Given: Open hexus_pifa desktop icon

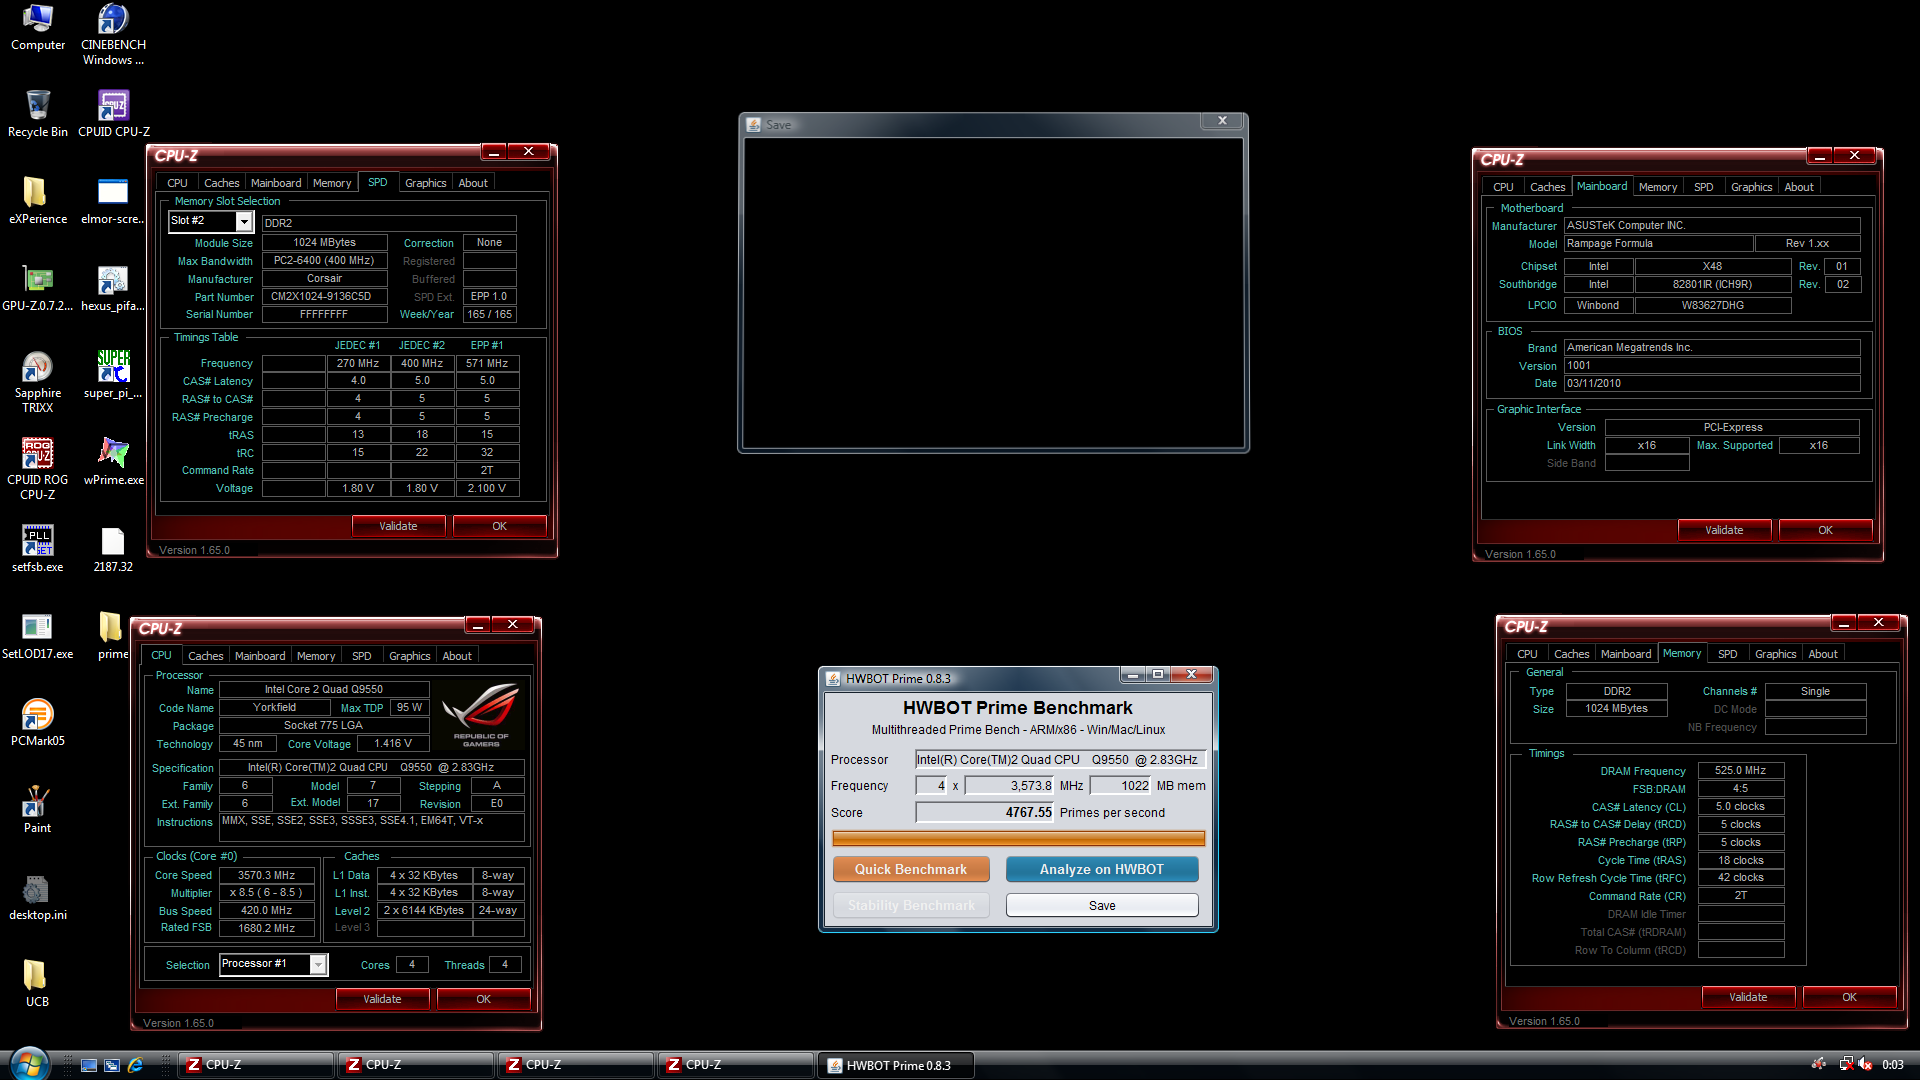Looking at the screenshot, I should coord(113,287).
